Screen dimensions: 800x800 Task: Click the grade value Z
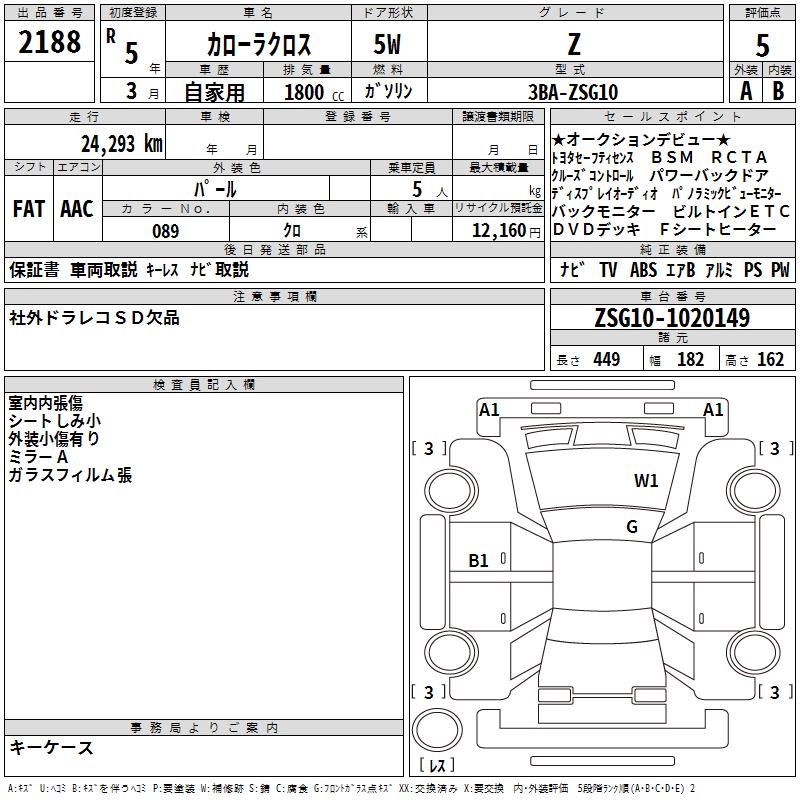[x=574, y=45]
